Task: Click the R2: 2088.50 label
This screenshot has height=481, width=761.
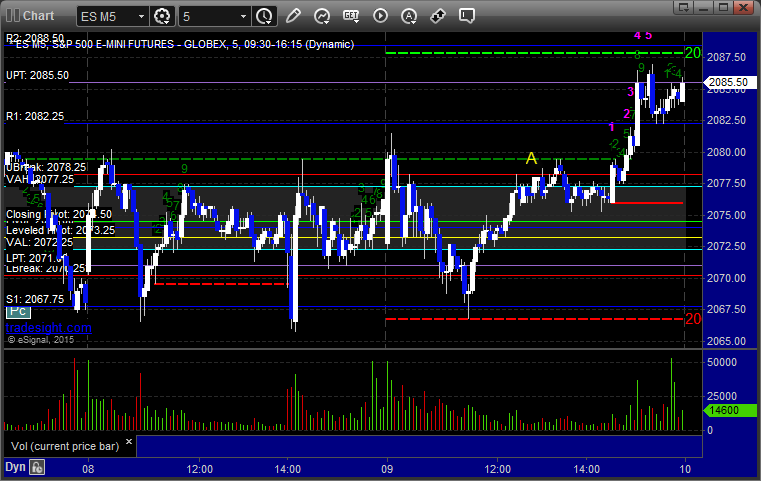Action: (34, 38)
